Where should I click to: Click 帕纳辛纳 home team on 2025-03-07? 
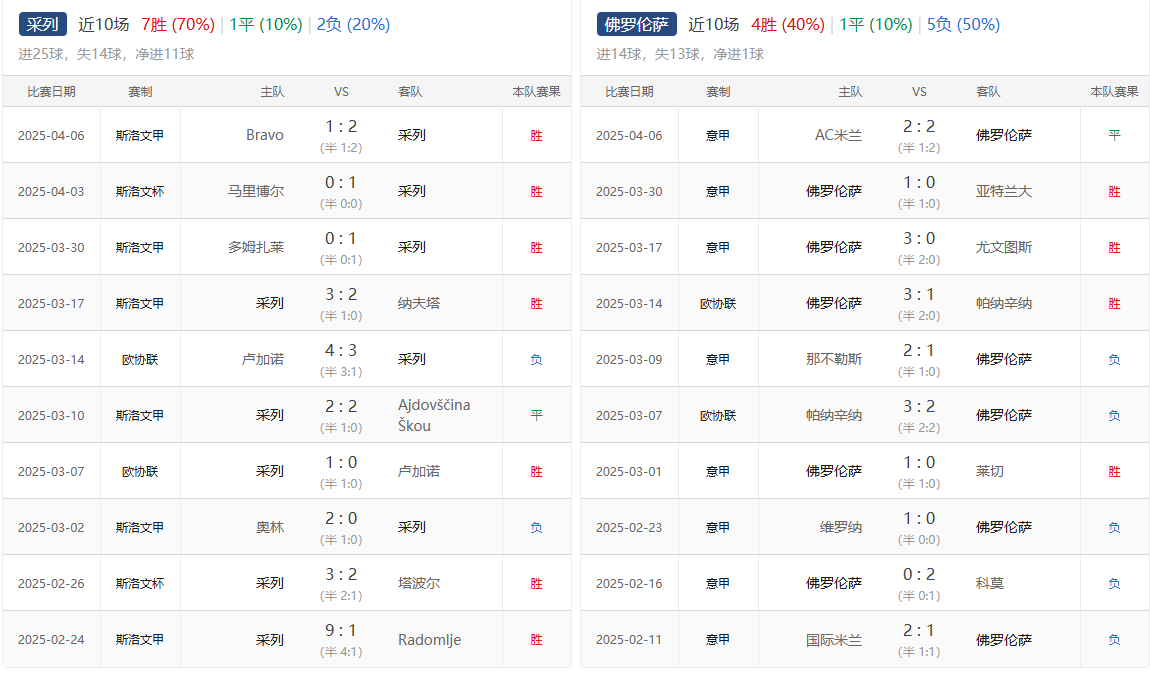834,415
